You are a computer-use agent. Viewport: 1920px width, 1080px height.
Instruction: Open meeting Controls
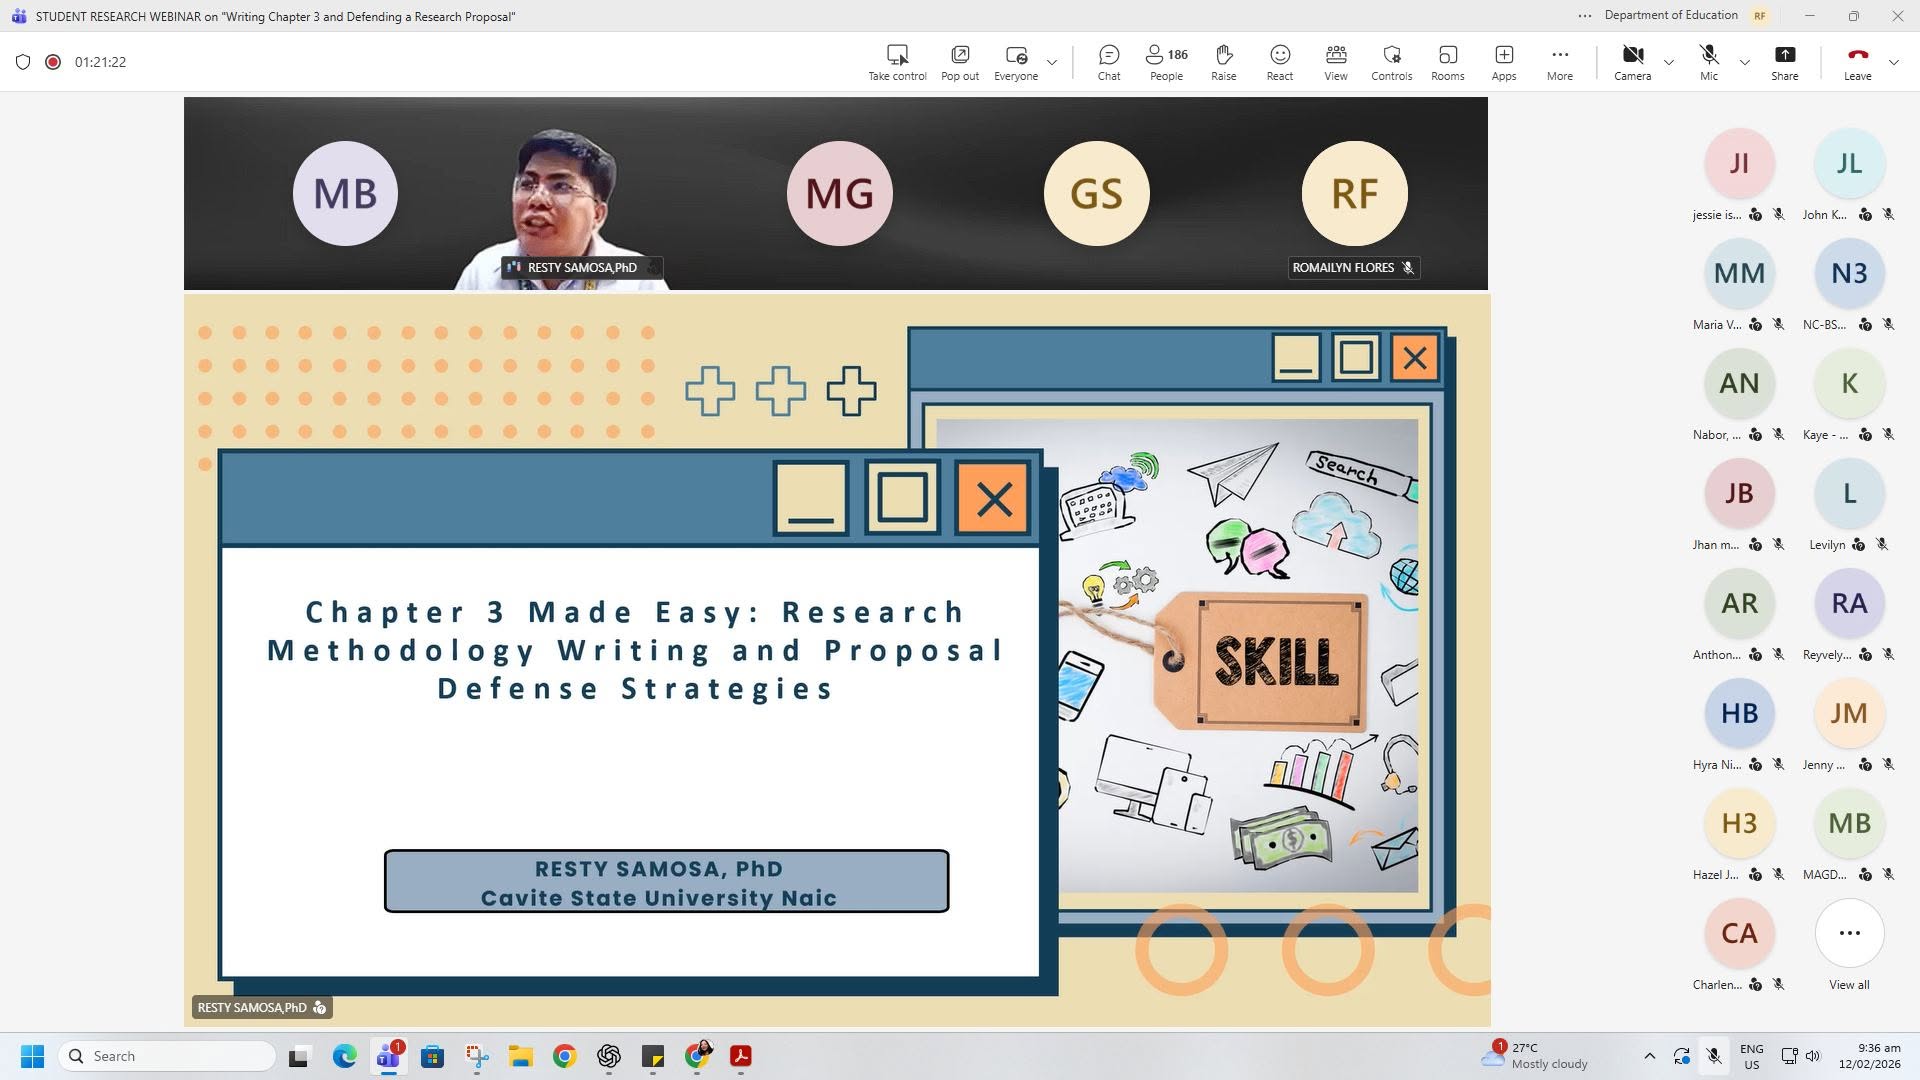[x=1391, y=62]
